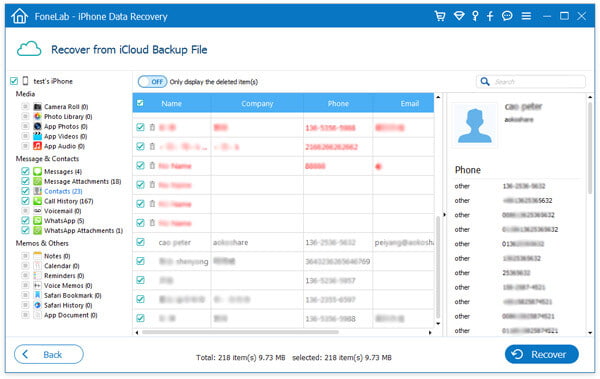This screenshot has height=379, width=600.
Task: Open the feedback chat bubble icon
Action: tap(507, 16)
